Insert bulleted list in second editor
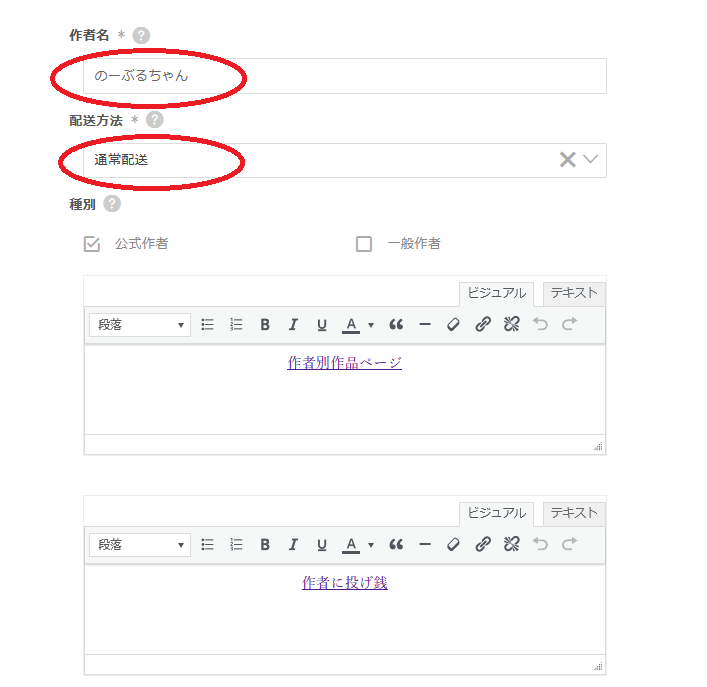707x687 pixels. pos(207,545)
